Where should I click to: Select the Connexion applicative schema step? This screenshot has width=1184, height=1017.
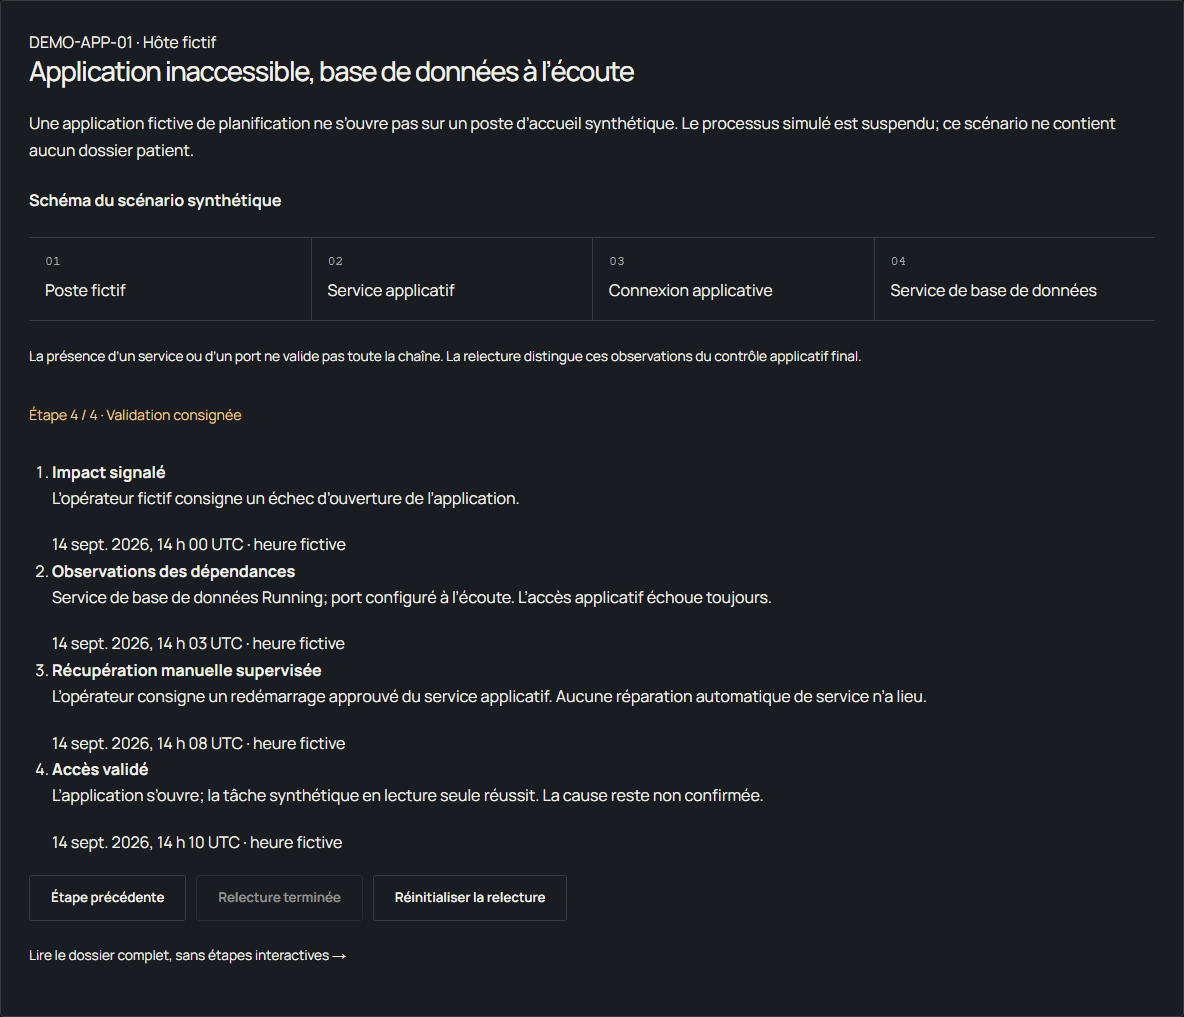[x=733, y=279]
